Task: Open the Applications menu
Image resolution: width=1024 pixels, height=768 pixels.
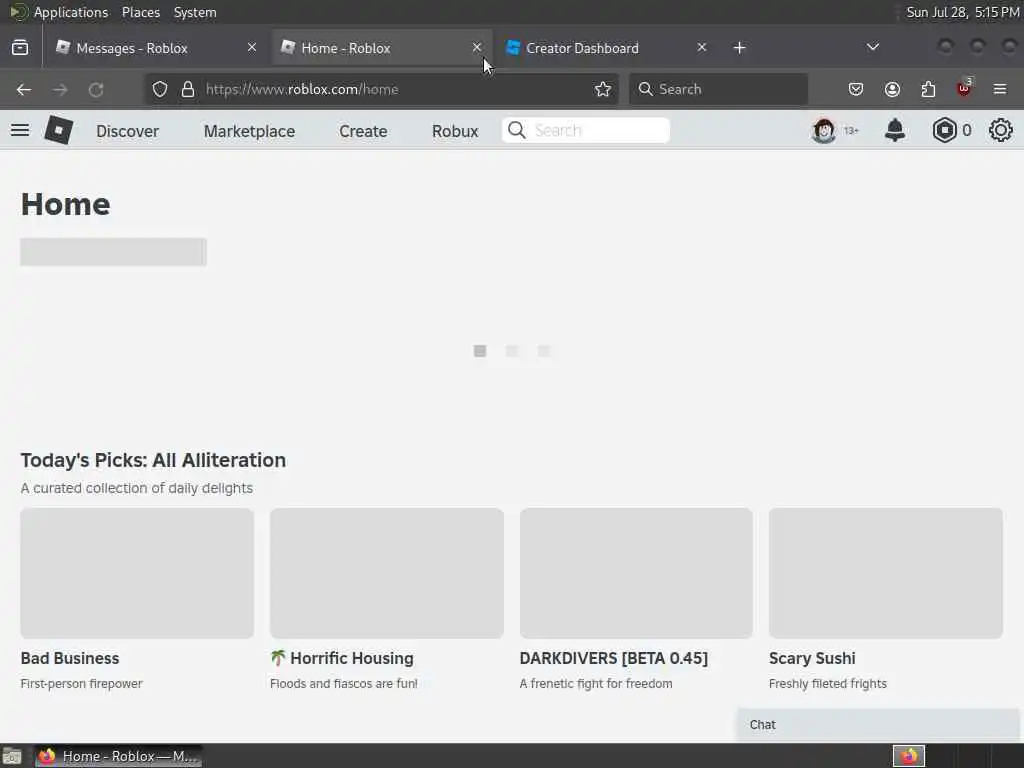Action: click(x=71, y=12)
